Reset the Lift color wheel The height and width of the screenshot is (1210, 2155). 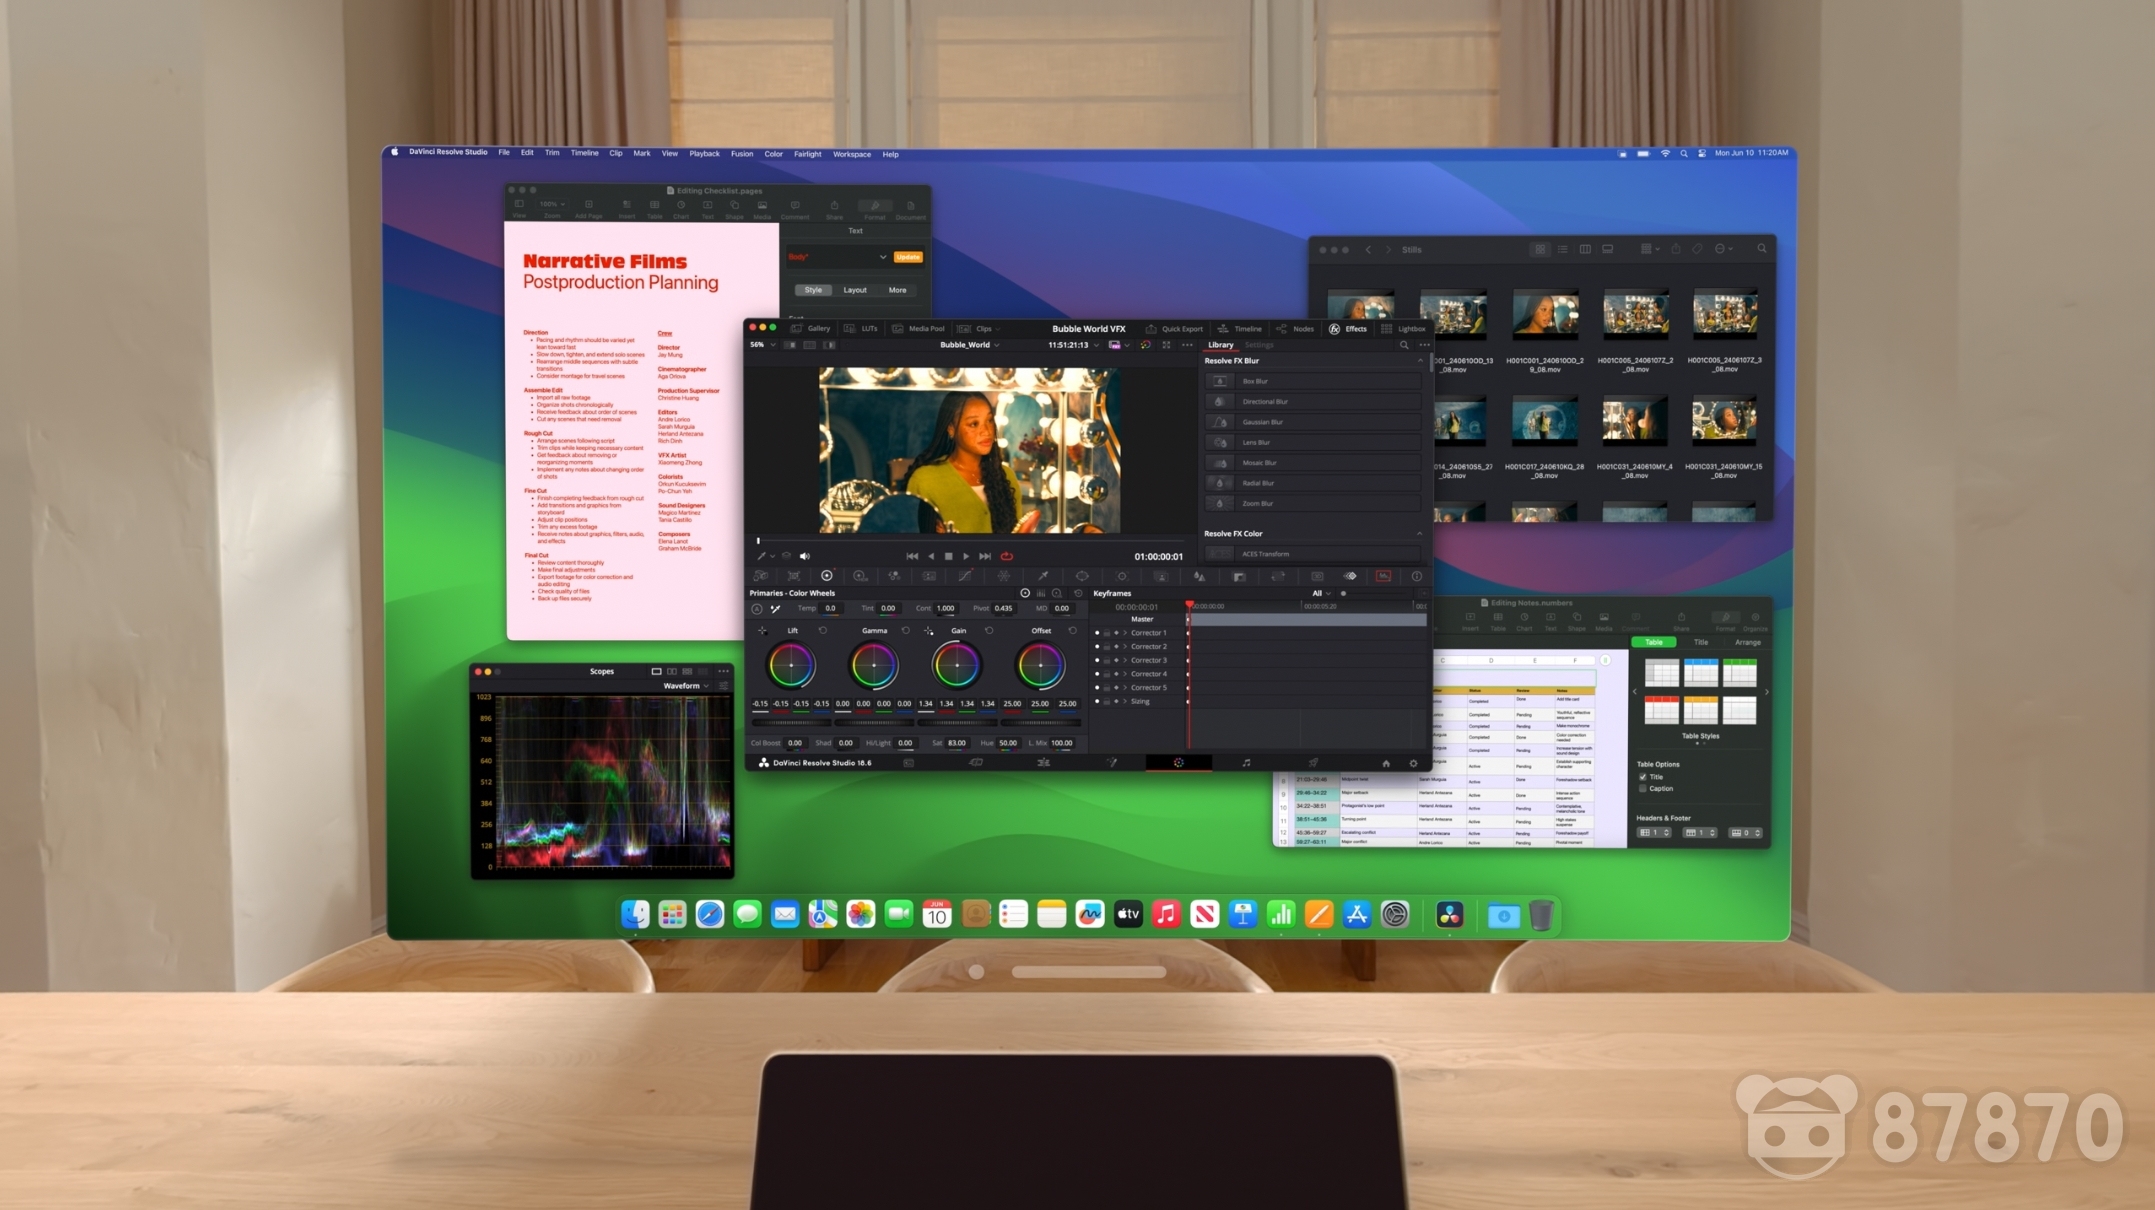pyautogui.click(x=823, y=631)
